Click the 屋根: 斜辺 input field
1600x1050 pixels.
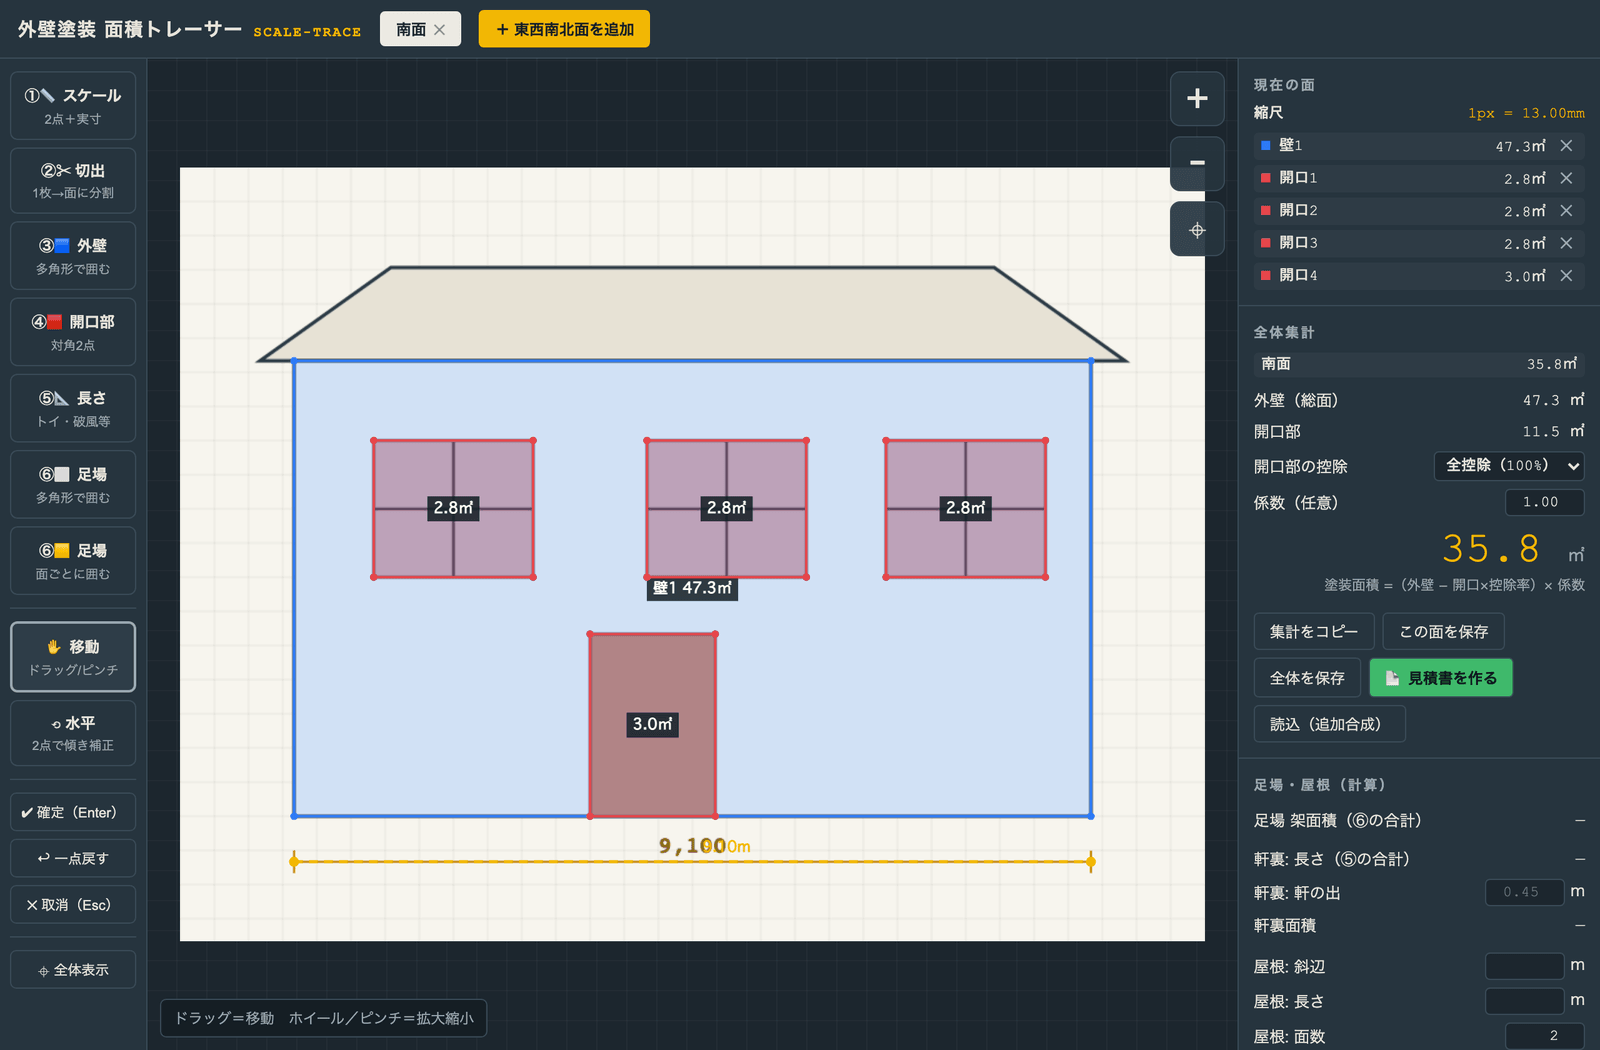coord(1525,966)
